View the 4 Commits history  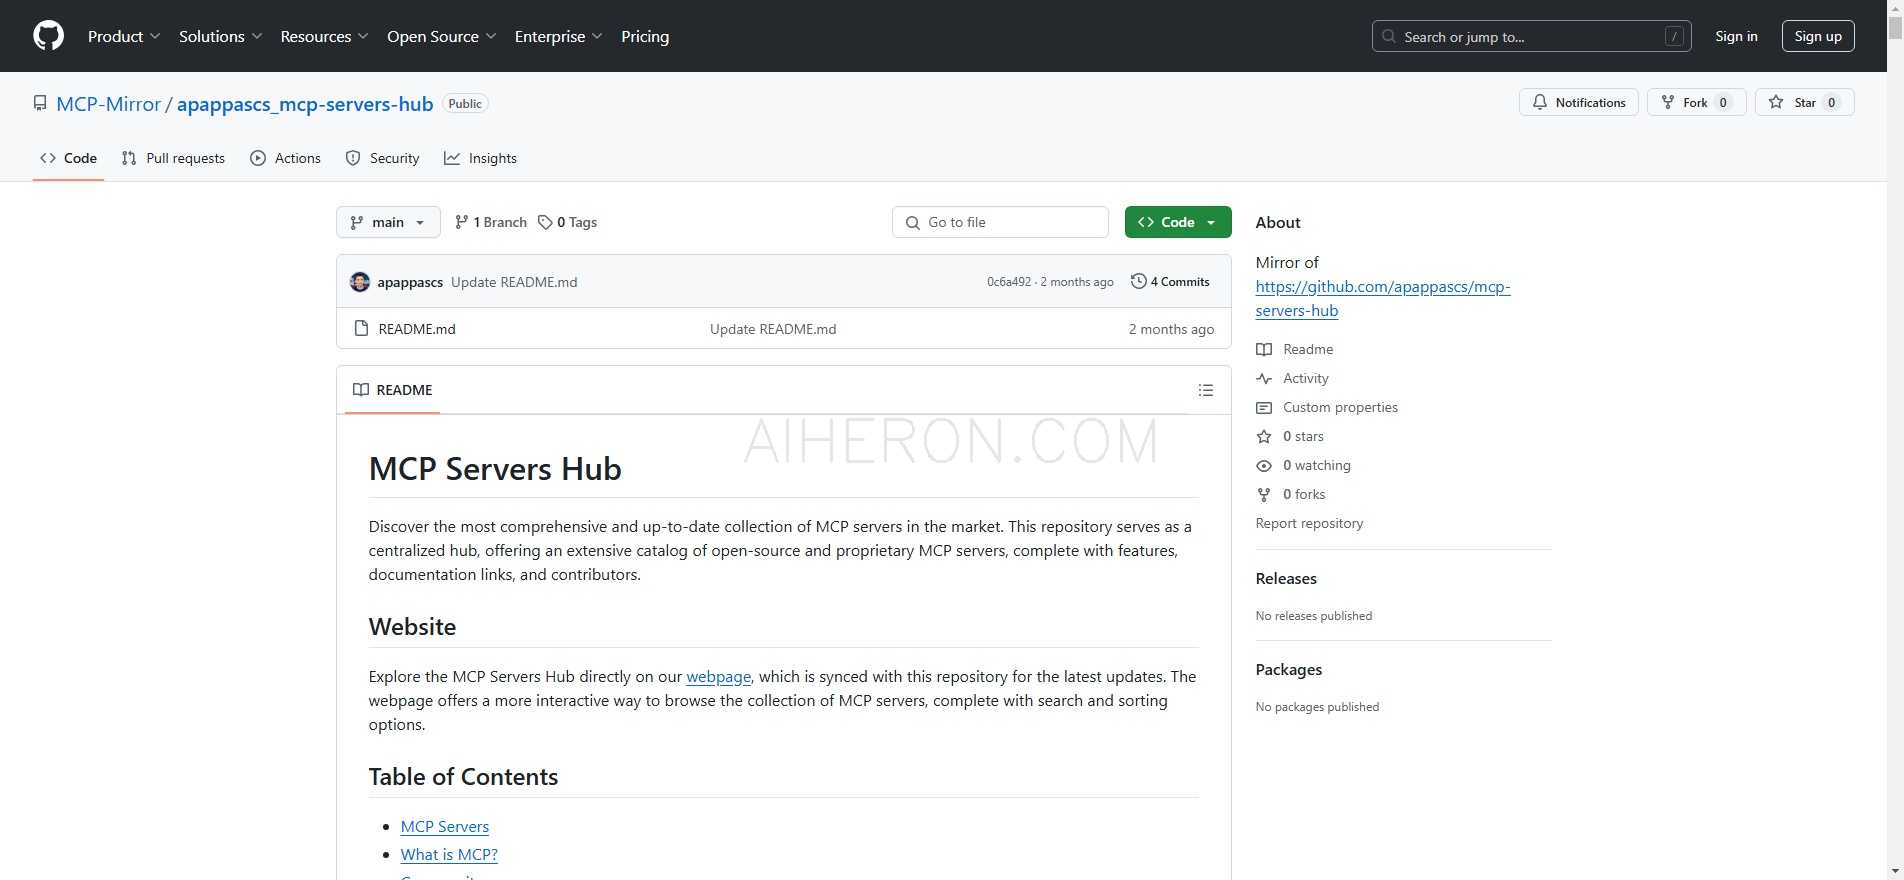point(1170,282)
